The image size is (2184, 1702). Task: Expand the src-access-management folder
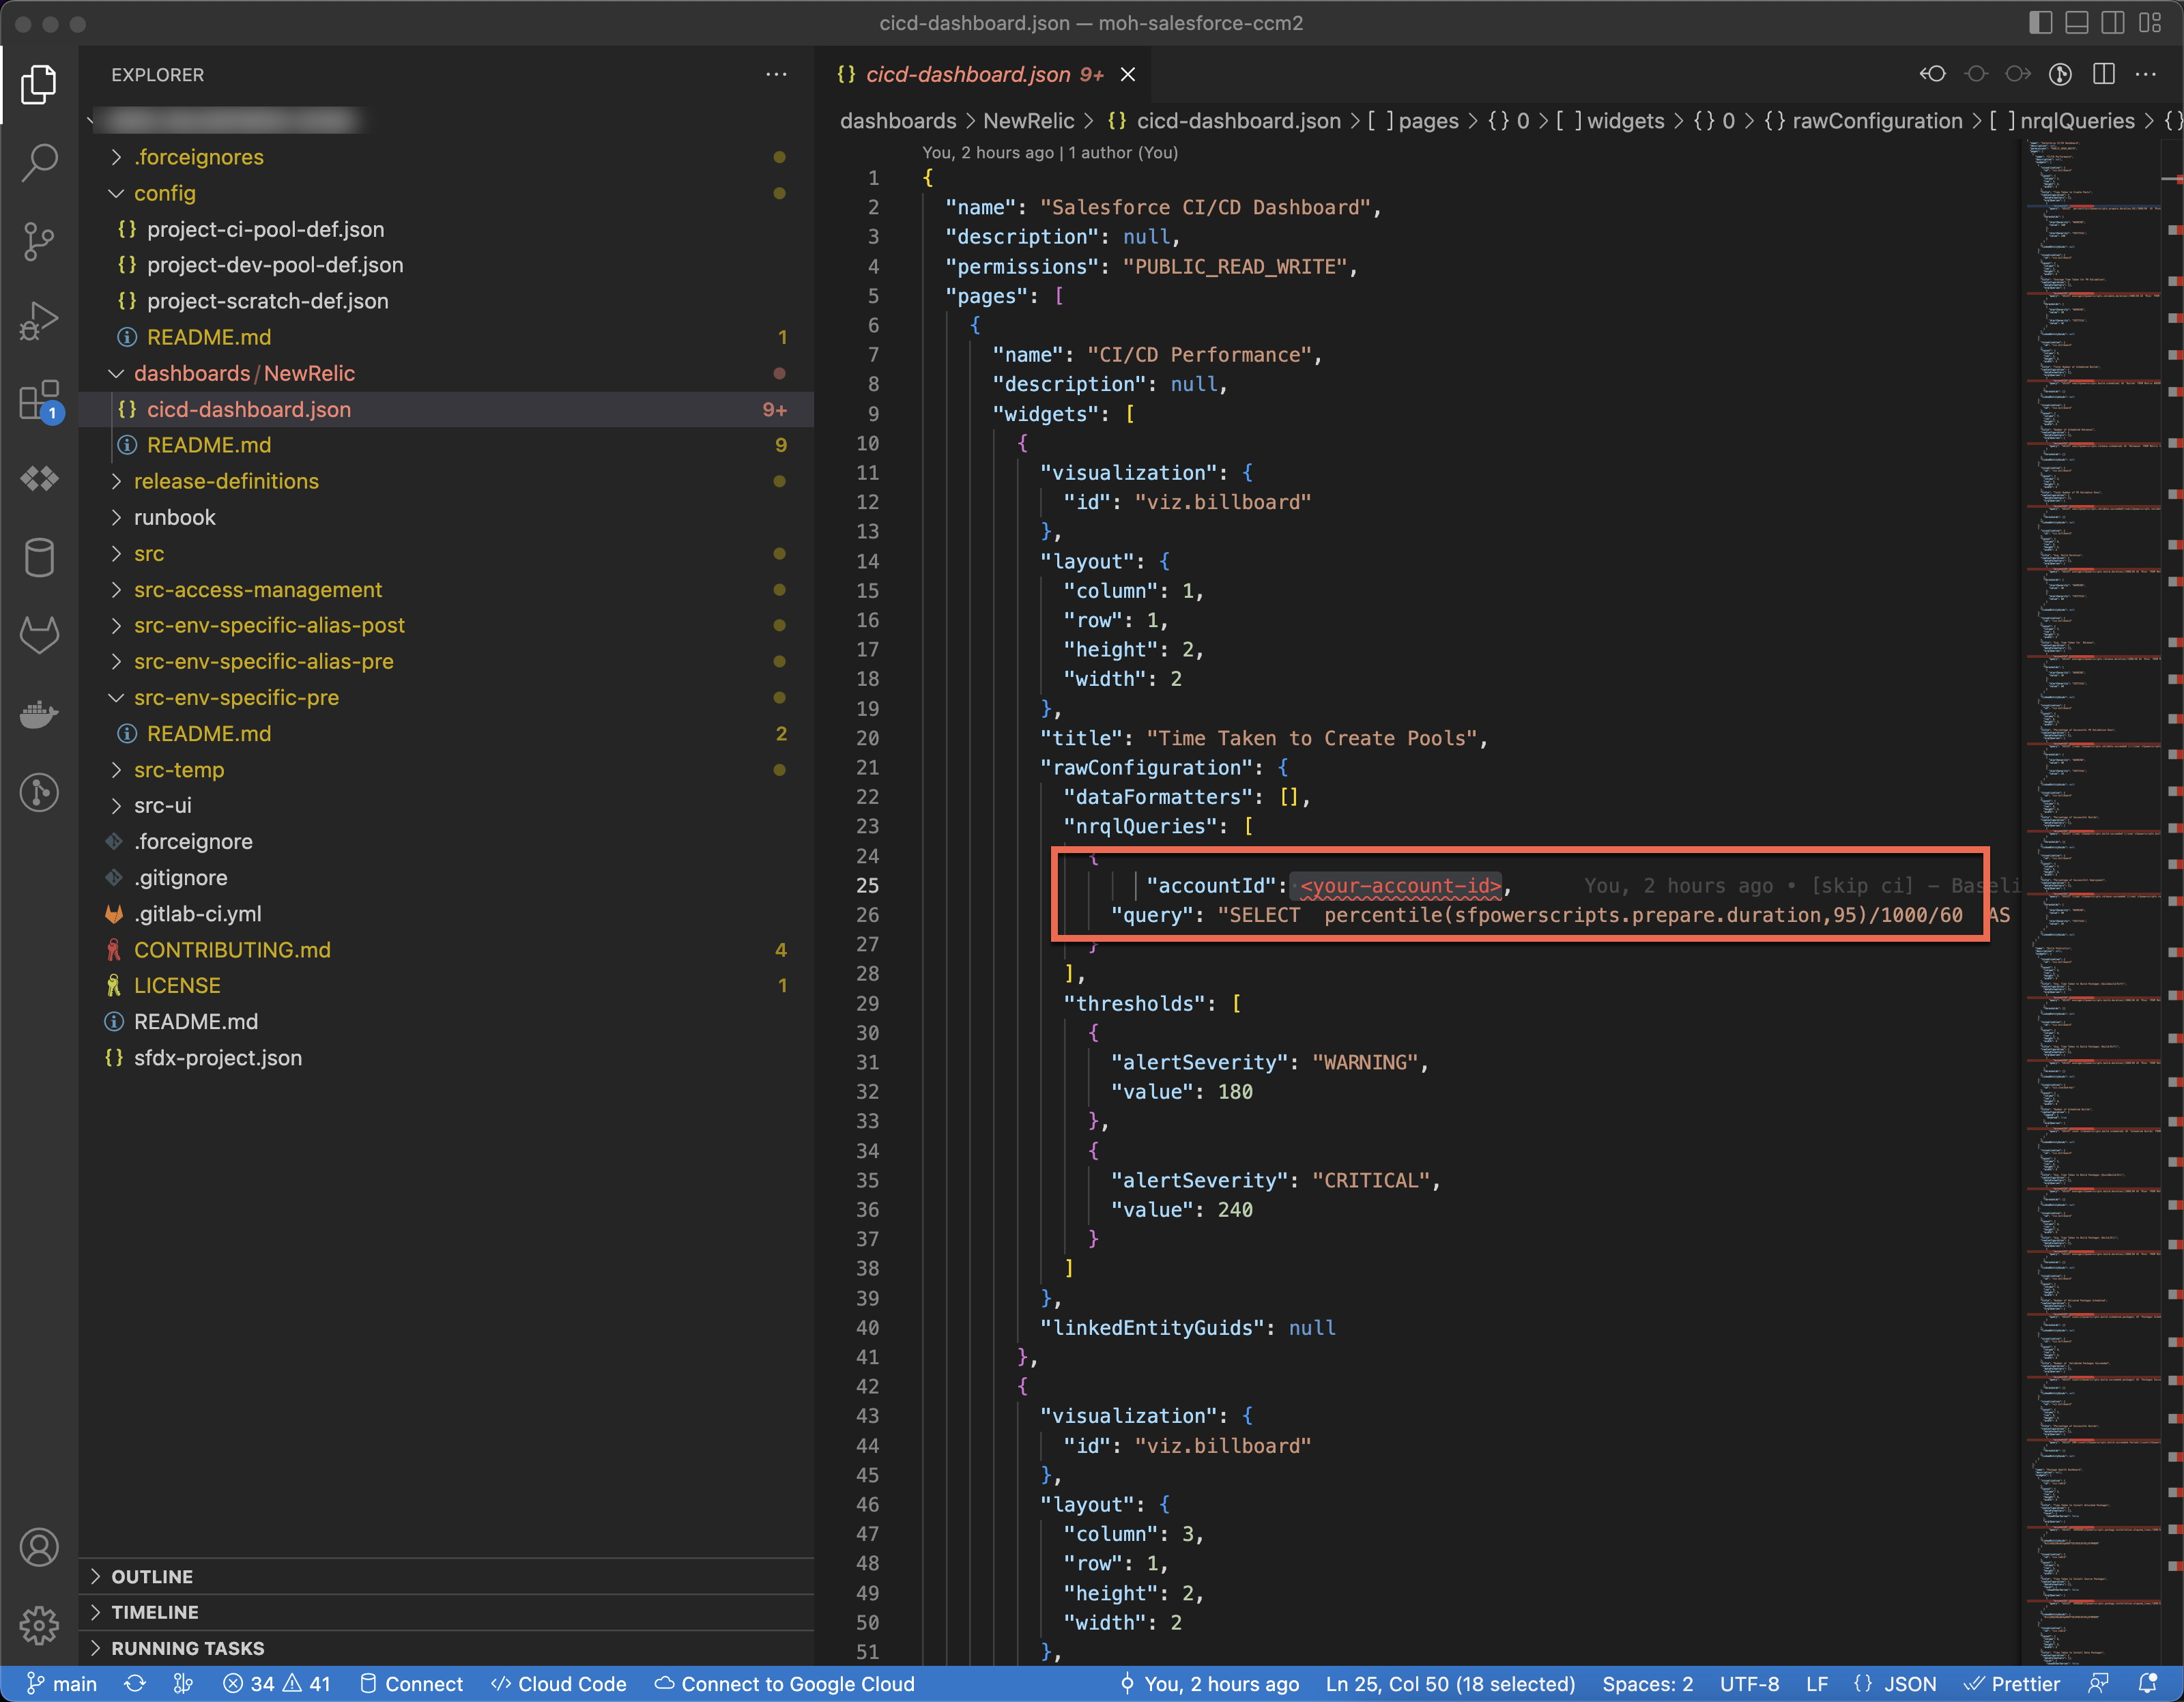446,590
